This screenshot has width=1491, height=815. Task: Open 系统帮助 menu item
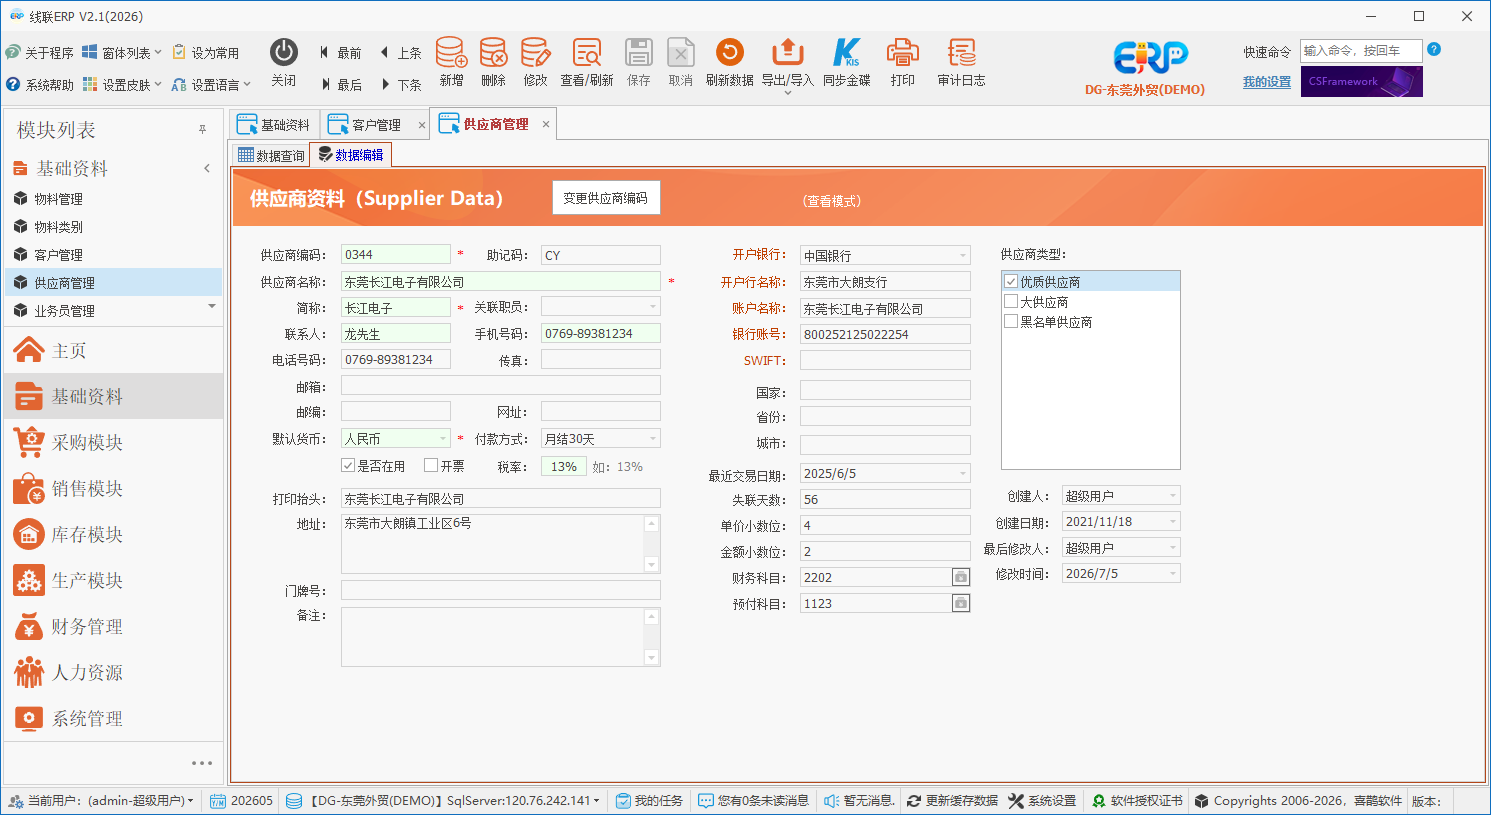40,84
